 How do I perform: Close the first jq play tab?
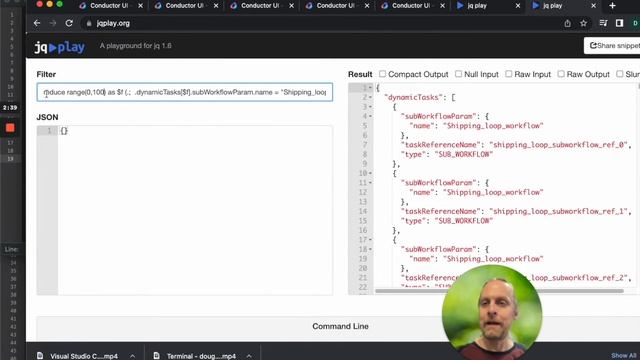pos(518,6)
